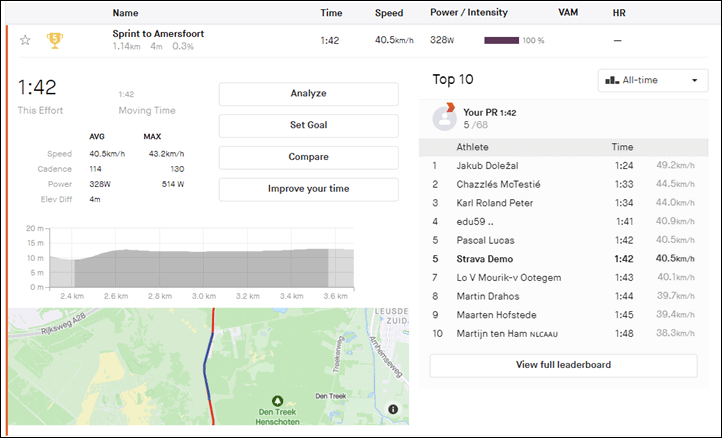Screen dimensions: 722x438
Task: Open athlete Maarten Hofstede
Action: [x=496, y=315]
